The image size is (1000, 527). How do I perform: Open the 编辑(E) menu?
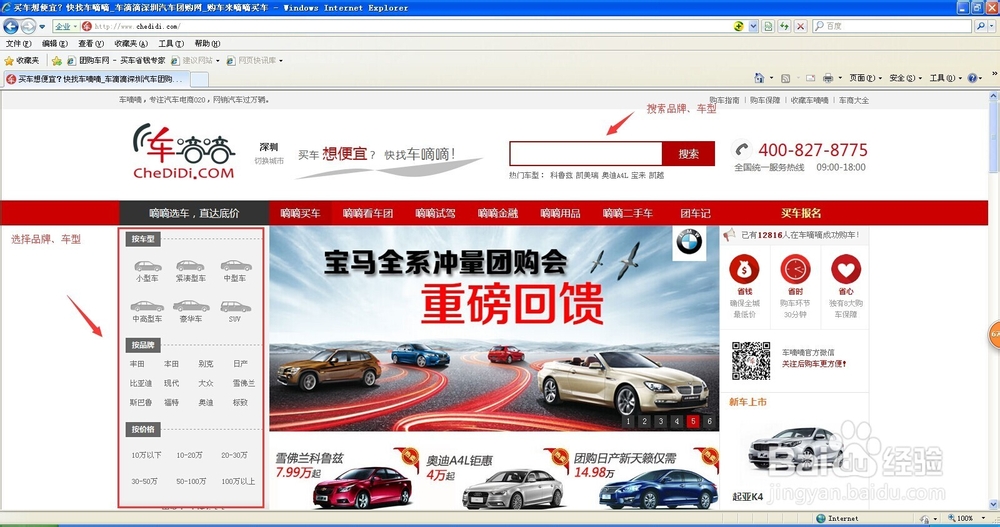tap(54, 43)
